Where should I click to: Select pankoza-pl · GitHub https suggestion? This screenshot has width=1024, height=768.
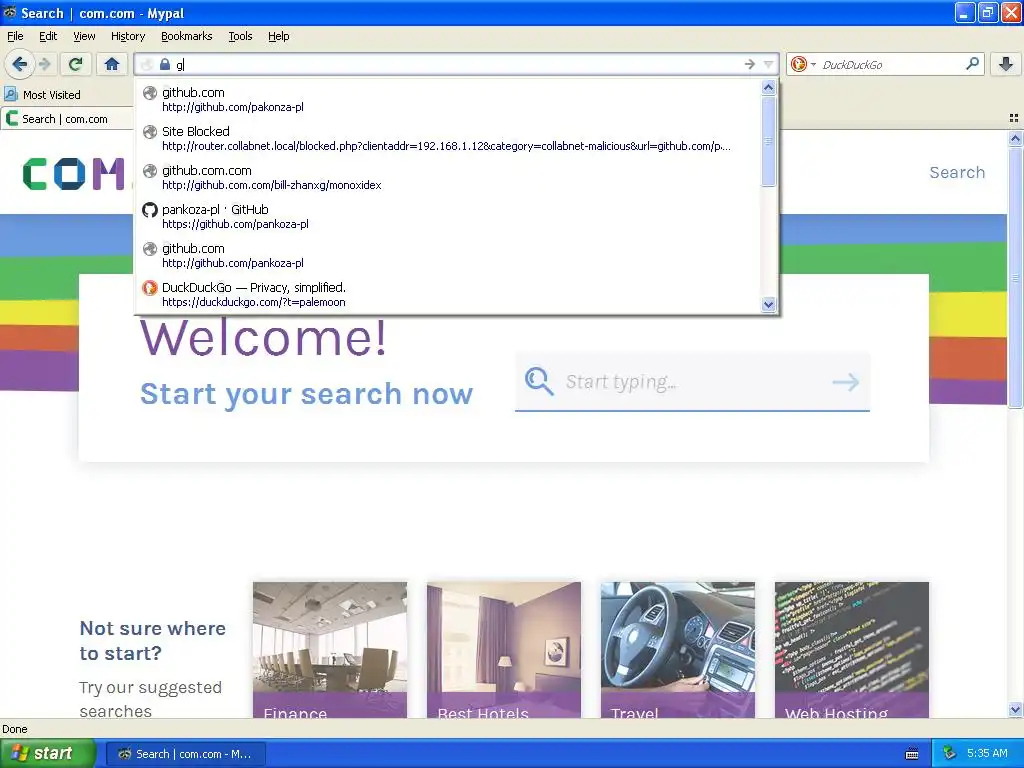click(x=448, y=217)
